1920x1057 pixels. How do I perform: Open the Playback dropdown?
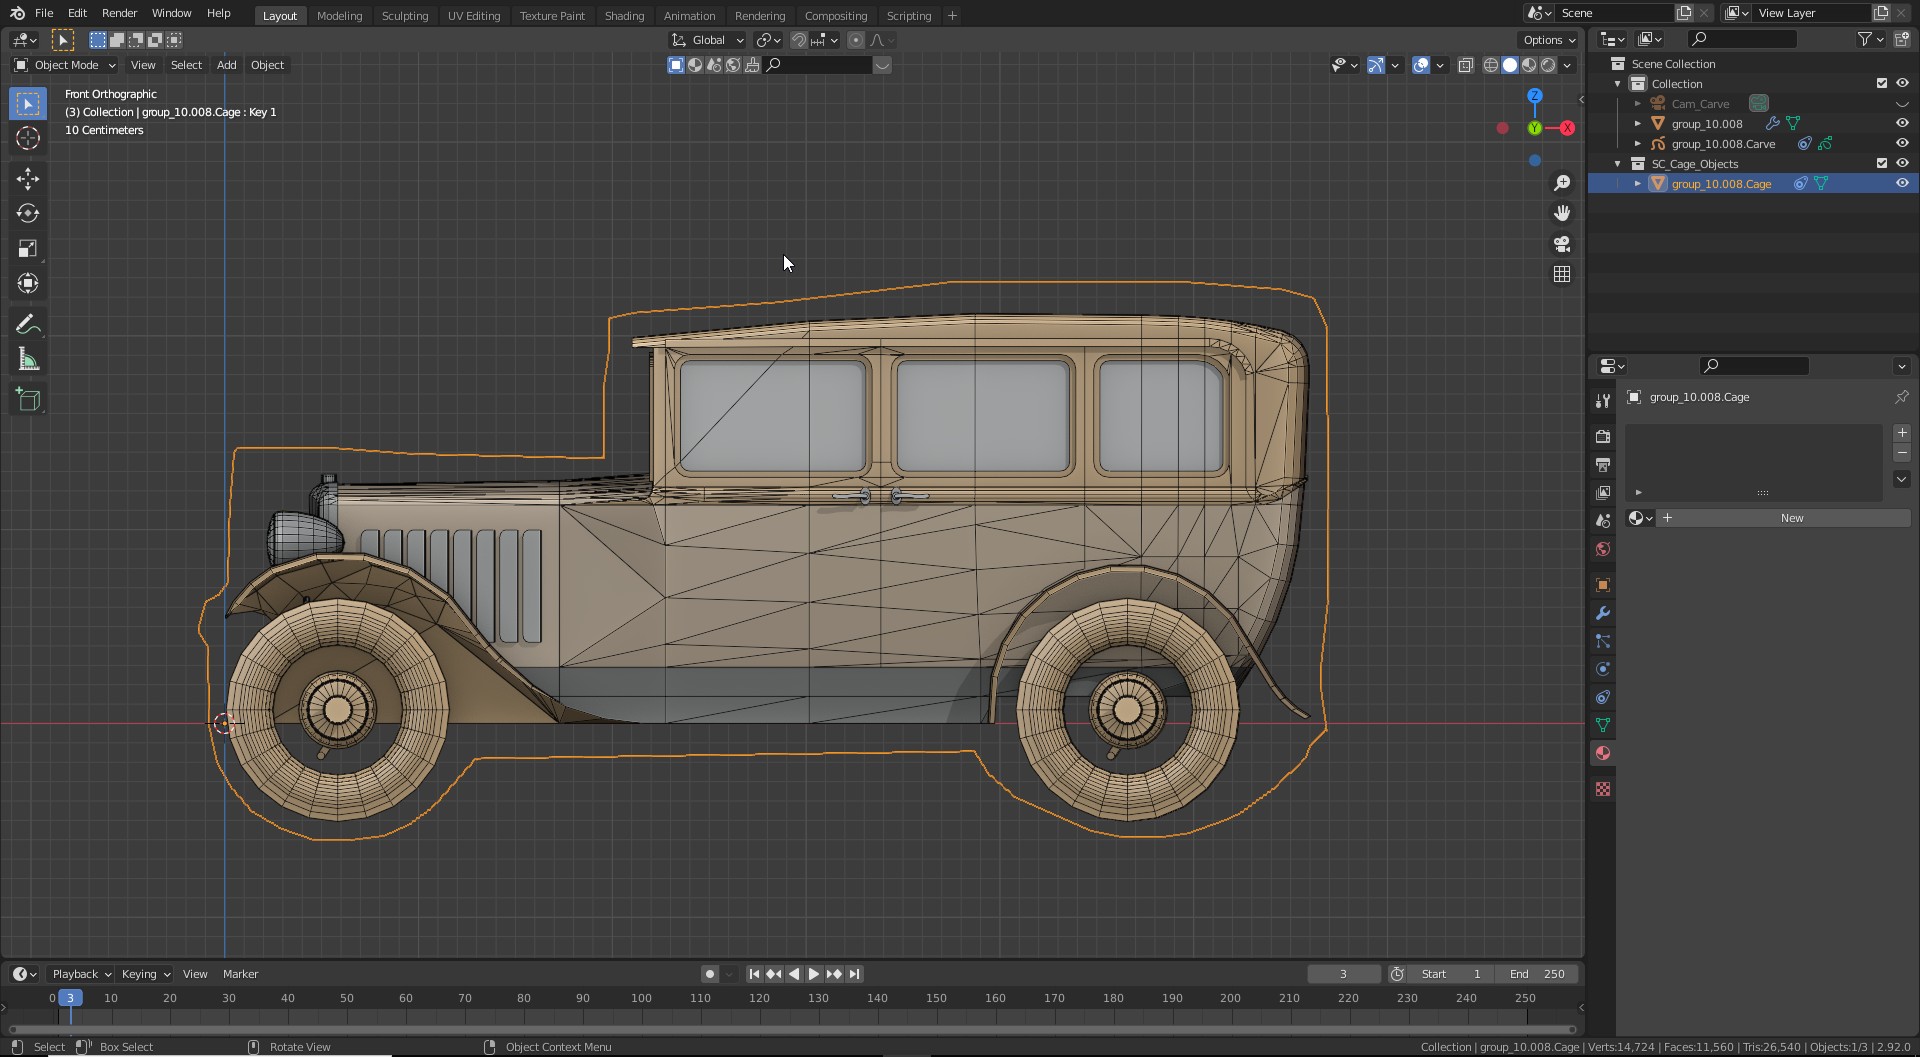point(81,974)
